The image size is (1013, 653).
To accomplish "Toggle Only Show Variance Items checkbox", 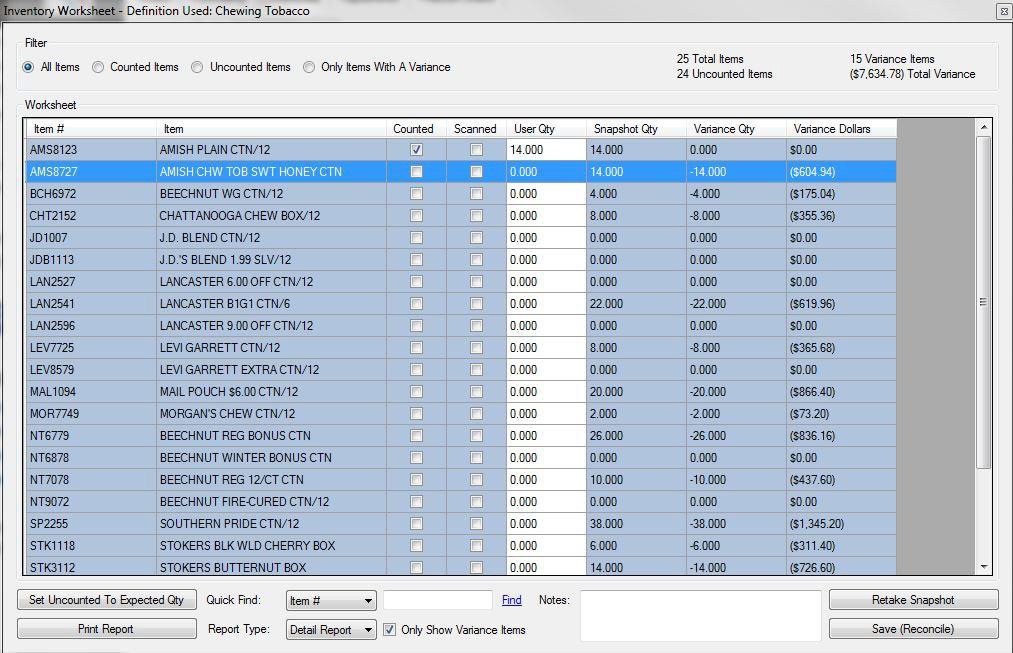I will pyautogui.click(x=390, y=630).
